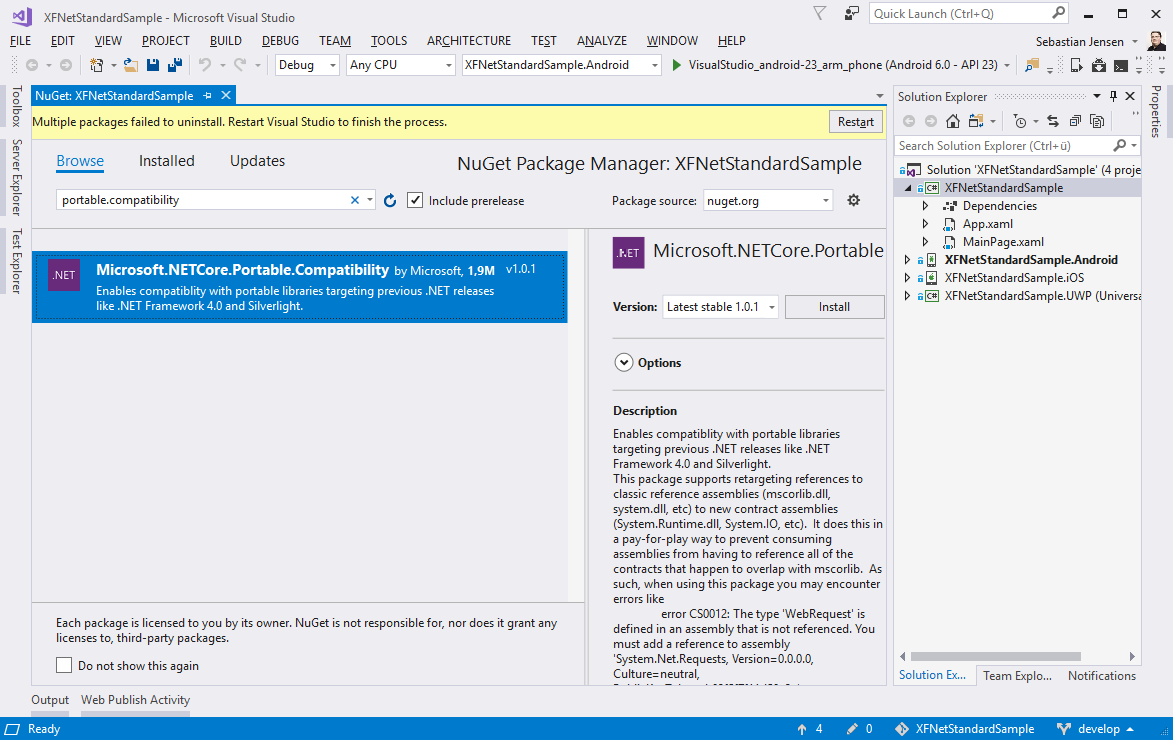
Task: Open the Package source dropdown
Action: point(768,200)
